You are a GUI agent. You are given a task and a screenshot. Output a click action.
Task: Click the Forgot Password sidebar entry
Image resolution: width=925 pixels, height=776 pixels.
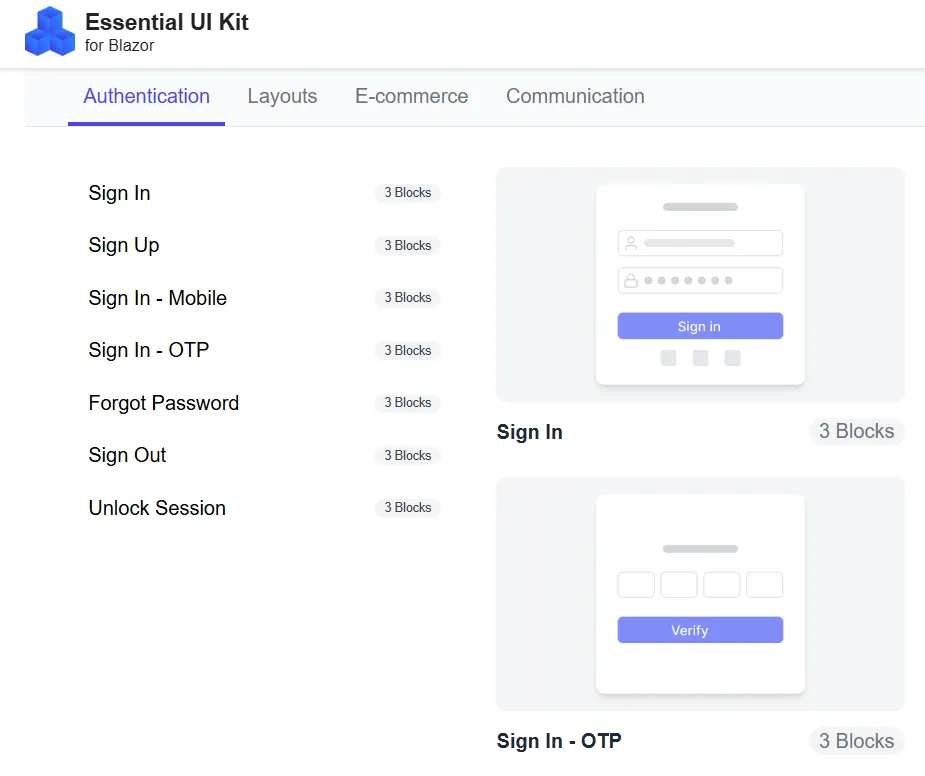[x=163, y=403]
